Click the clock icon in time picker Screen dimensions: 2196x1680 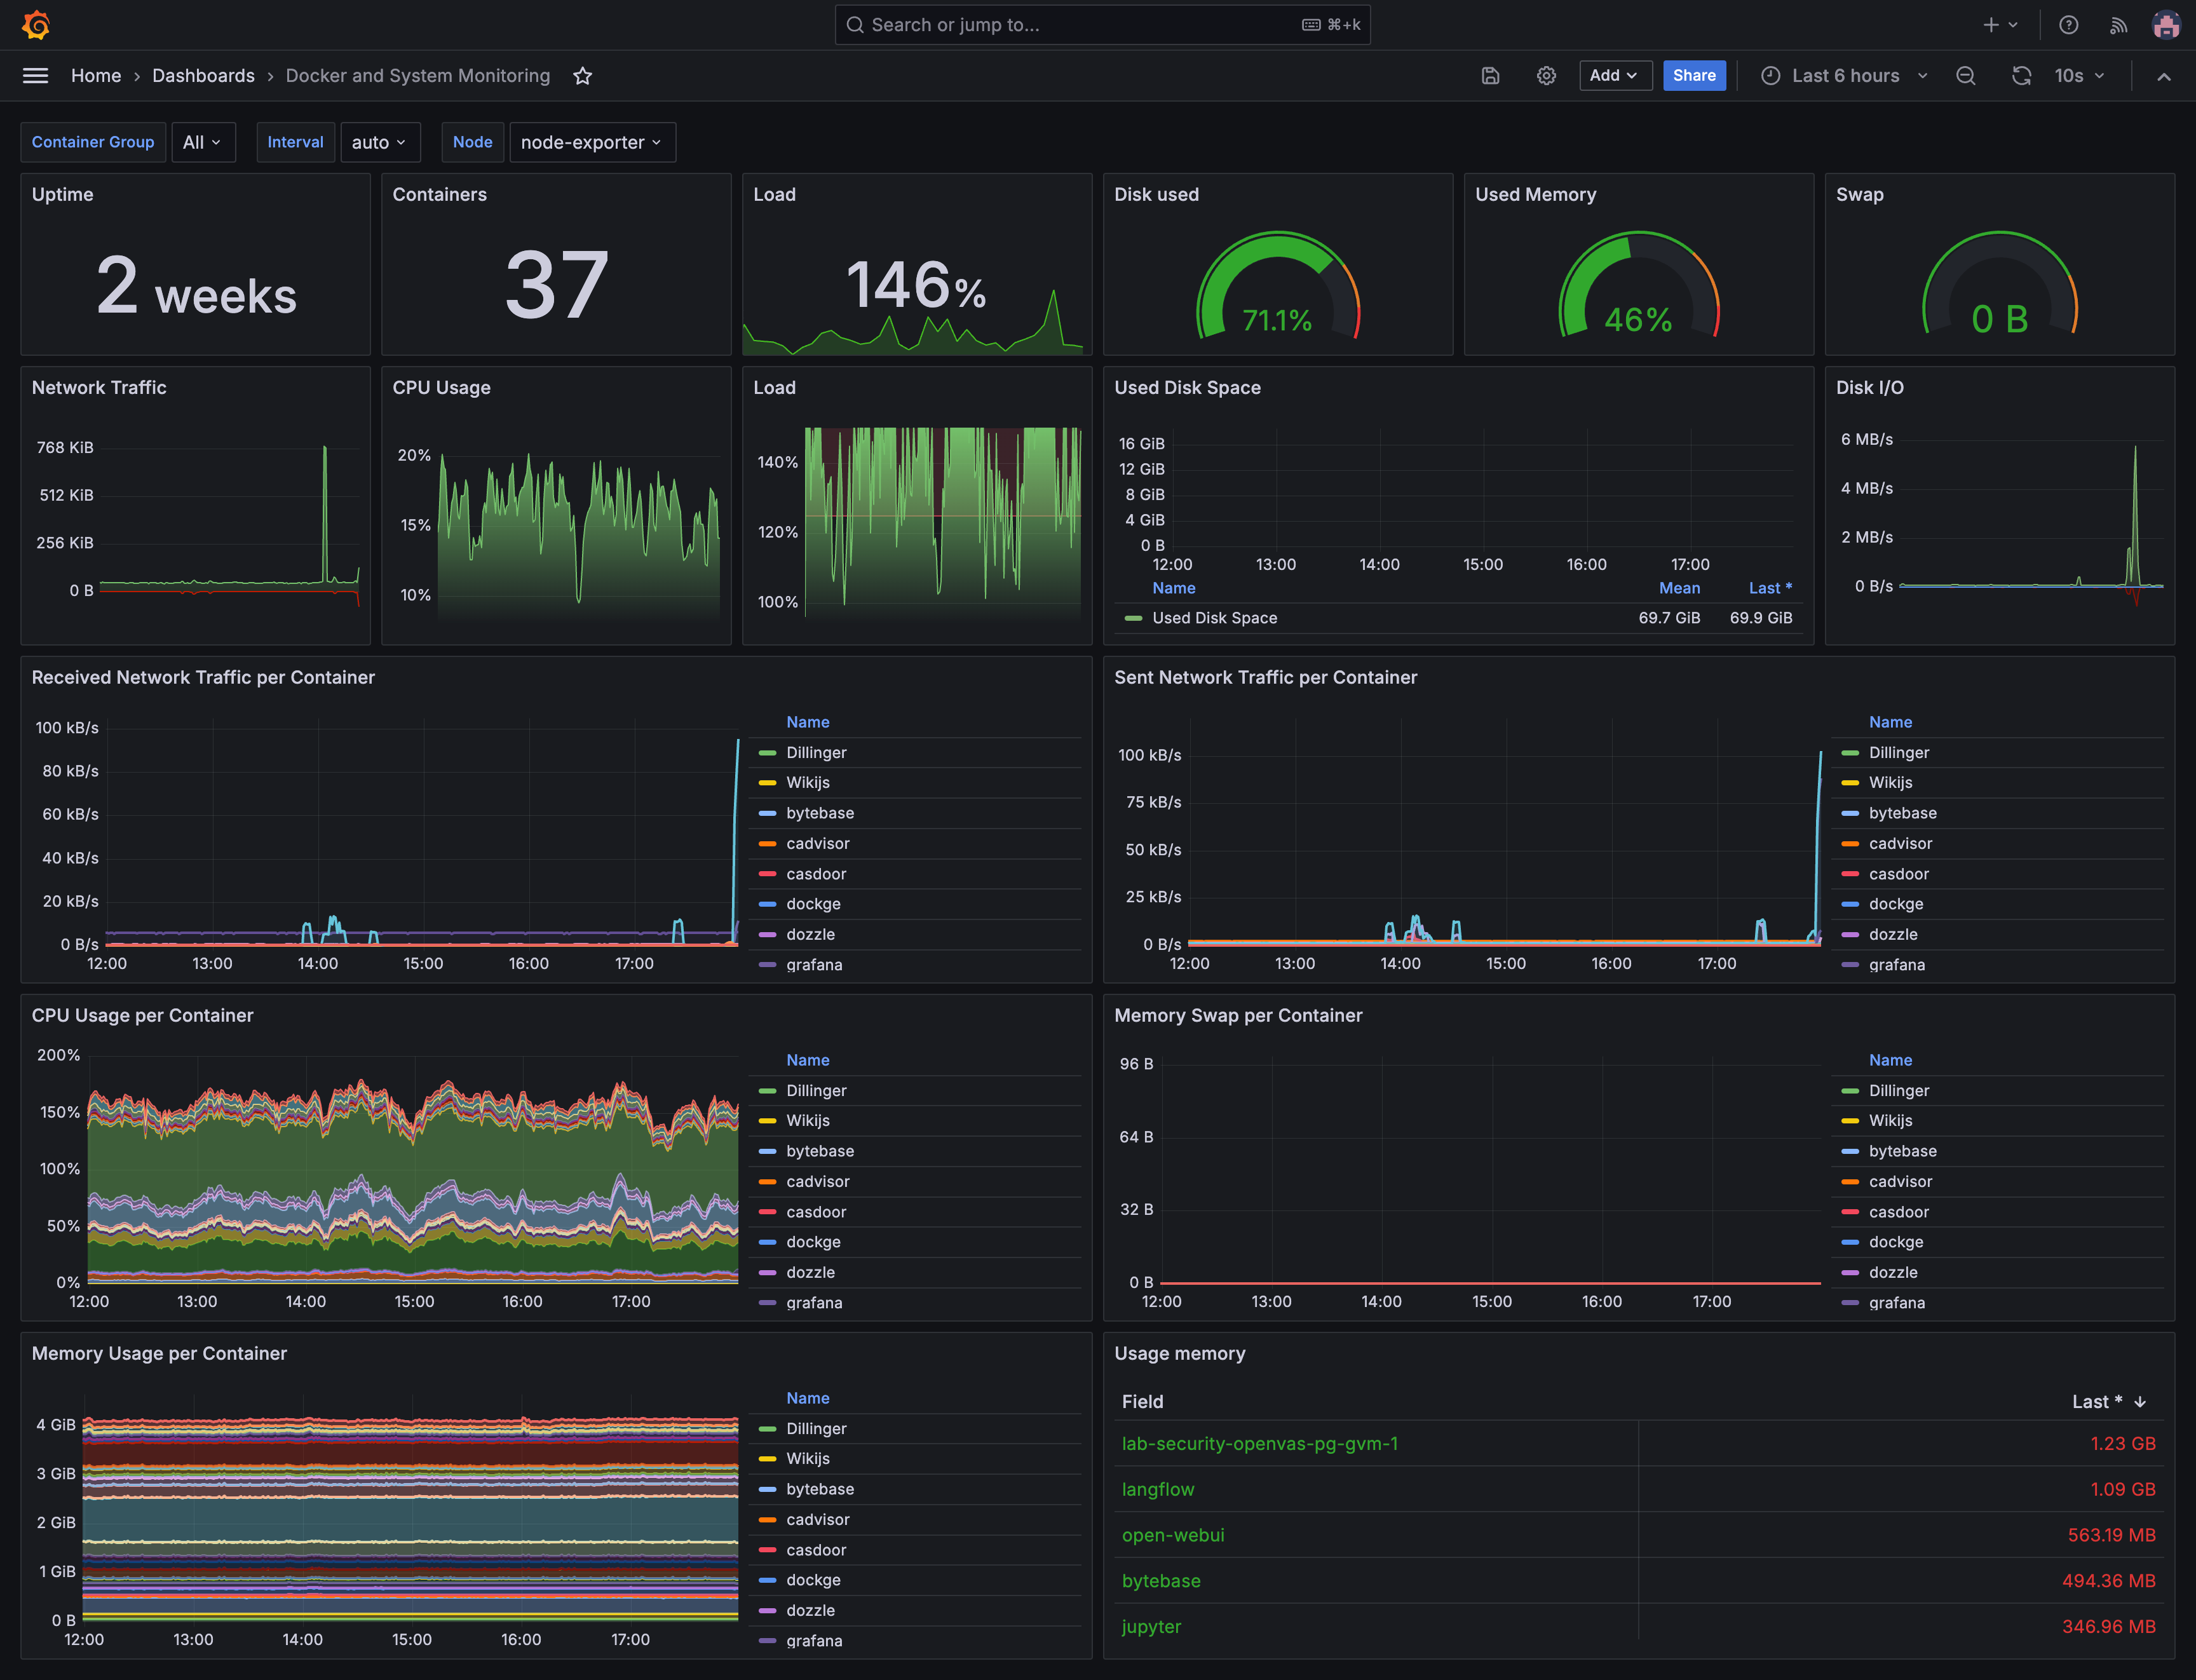pyautogui.click(x=1770, y=76)
